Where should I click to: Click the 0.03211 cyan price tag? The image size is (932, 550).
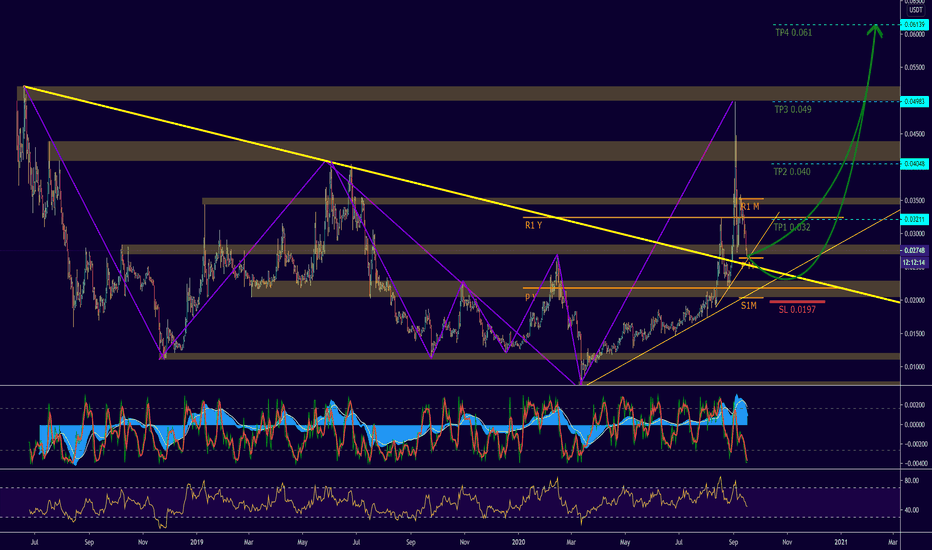(x=914, y=219)
